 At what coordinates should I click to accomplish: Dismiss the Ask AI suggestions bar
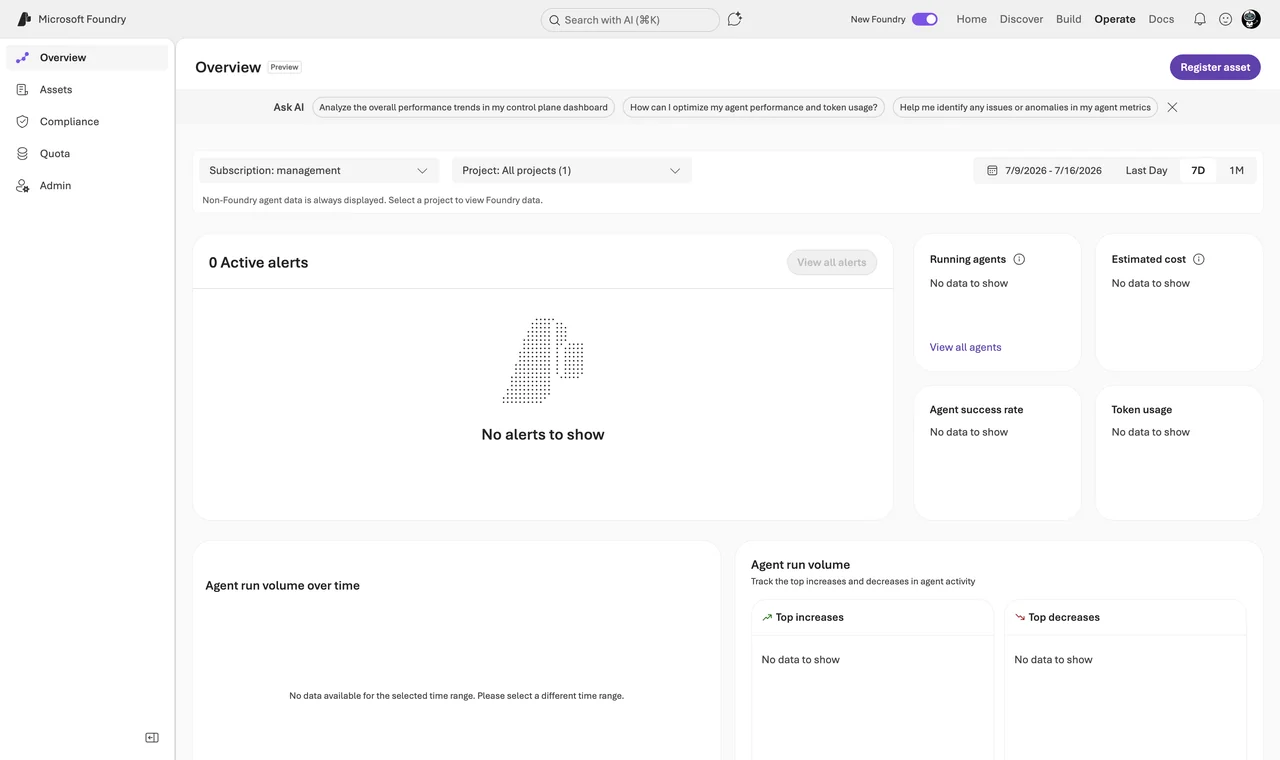pyautogui.click(x=1172, y=107)
